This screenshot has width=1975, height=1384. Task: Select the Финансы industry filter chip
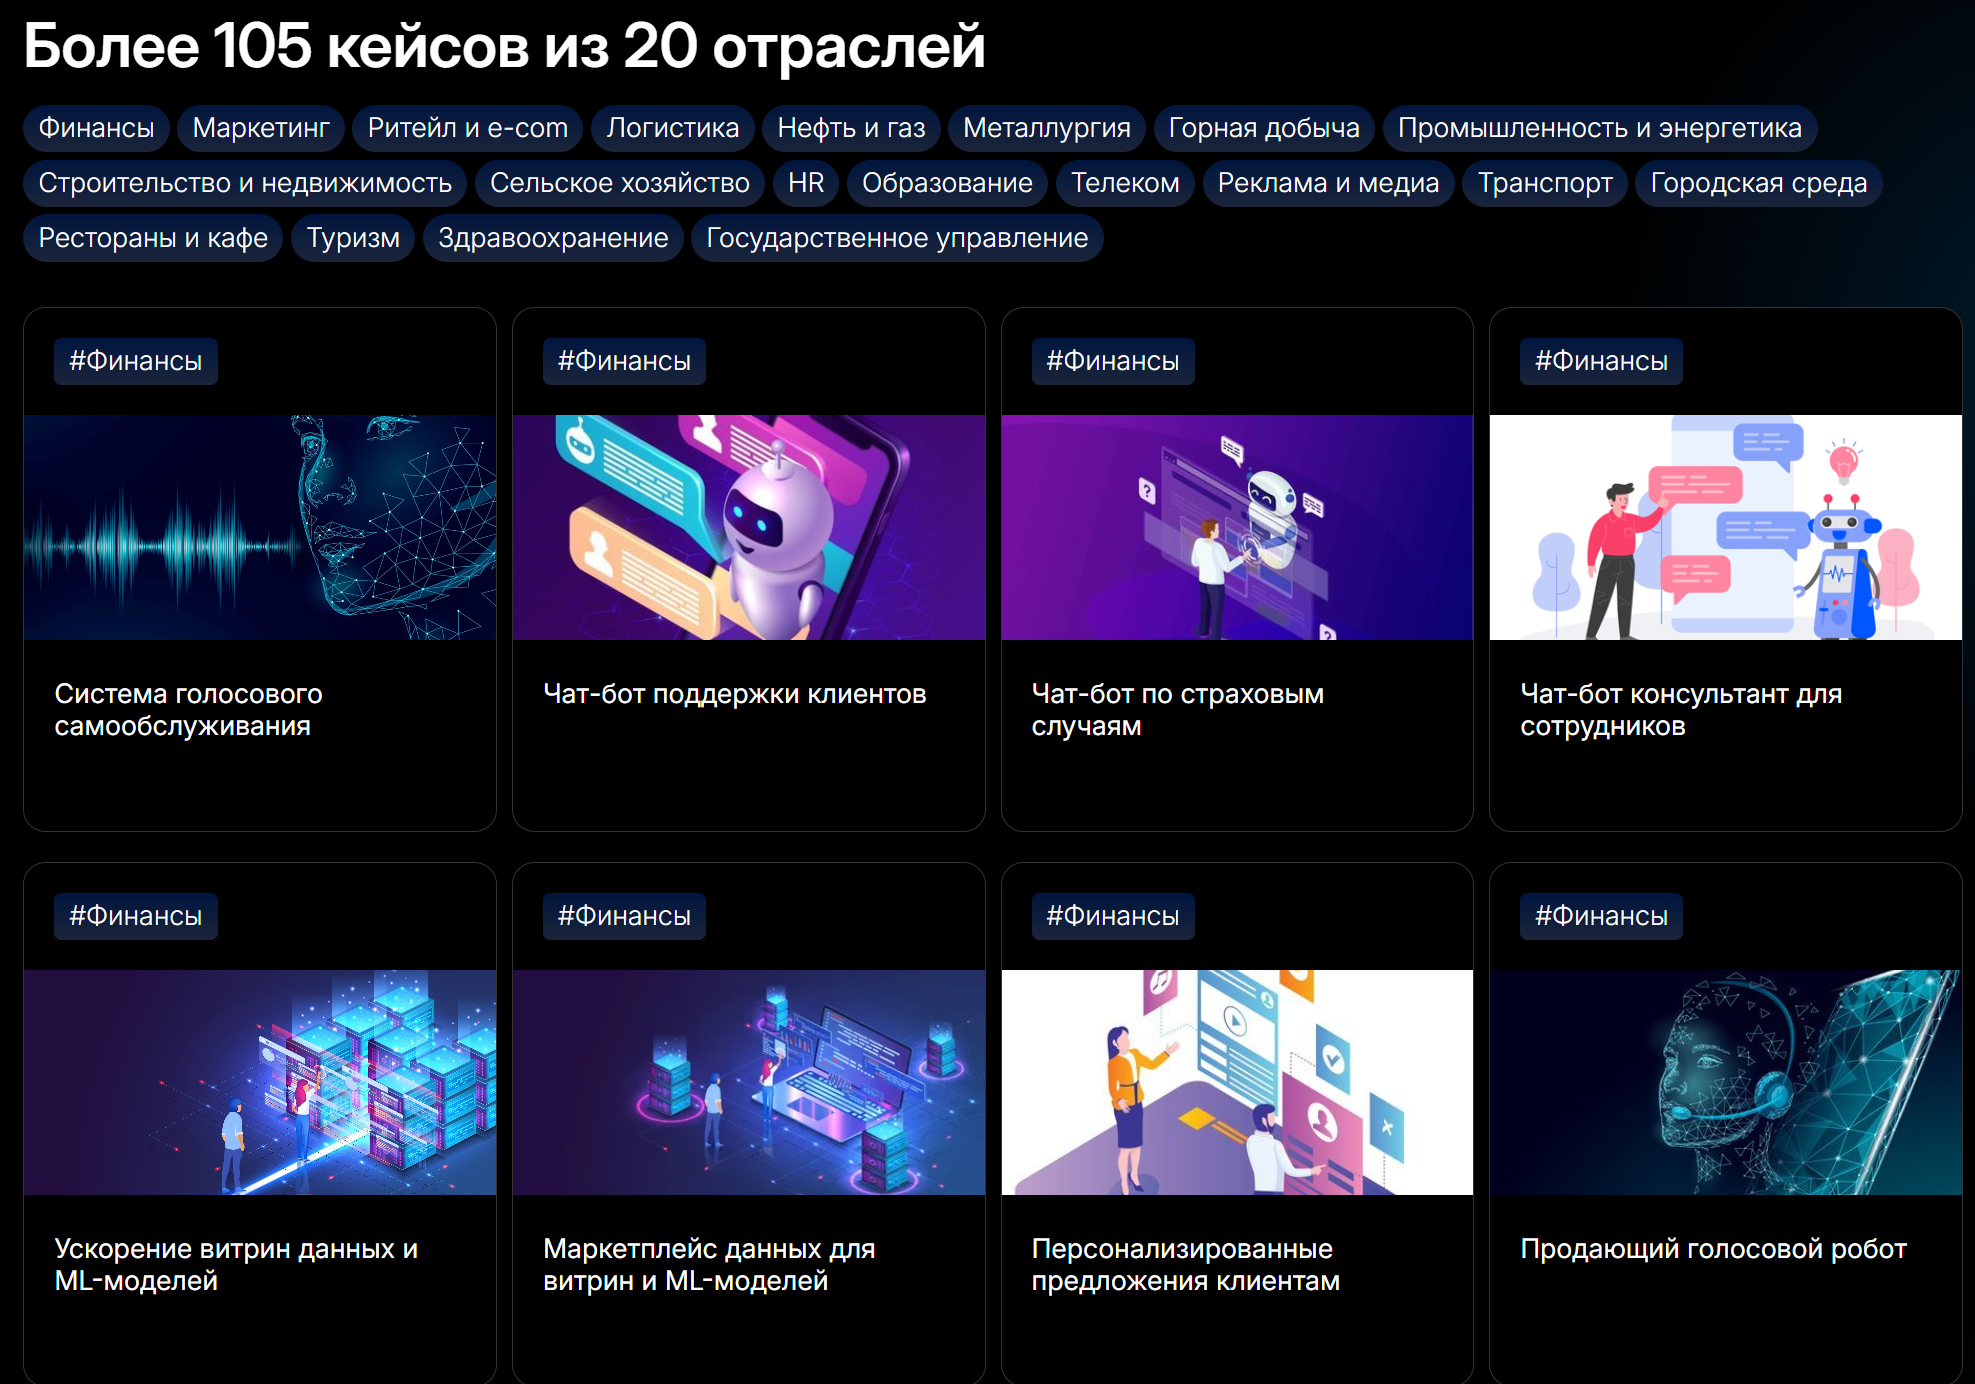96,128
